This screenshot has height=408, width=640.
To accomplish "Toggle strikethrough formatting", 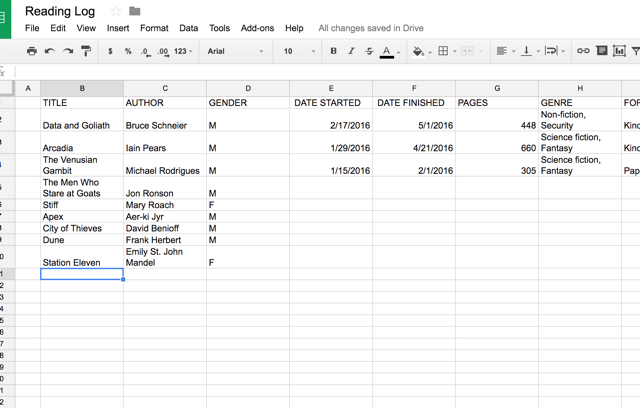I will point(369,51).
